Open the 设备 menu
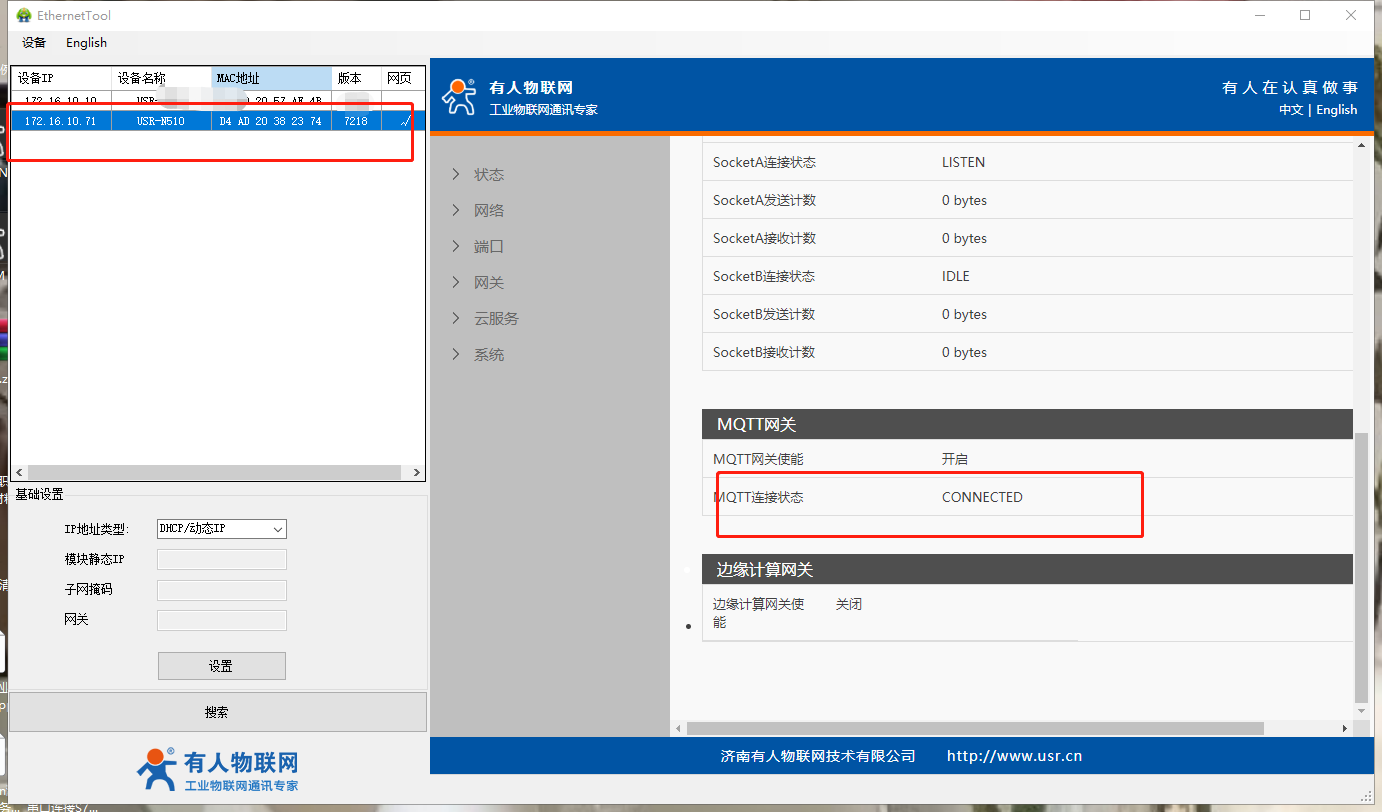This screenshot has height=812, width=1382. pos(34,43)
